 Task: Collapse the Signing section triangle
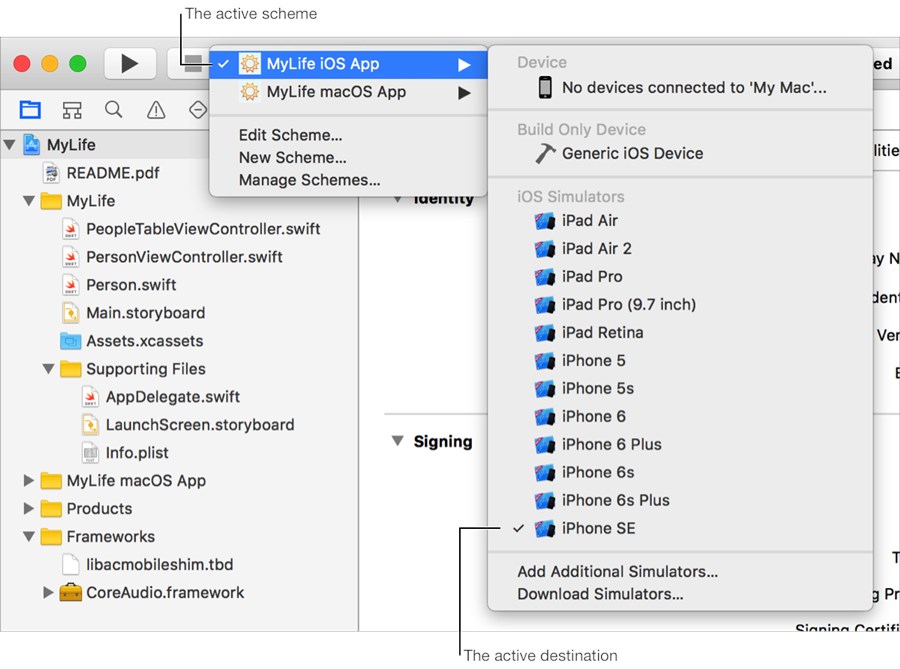397,441
